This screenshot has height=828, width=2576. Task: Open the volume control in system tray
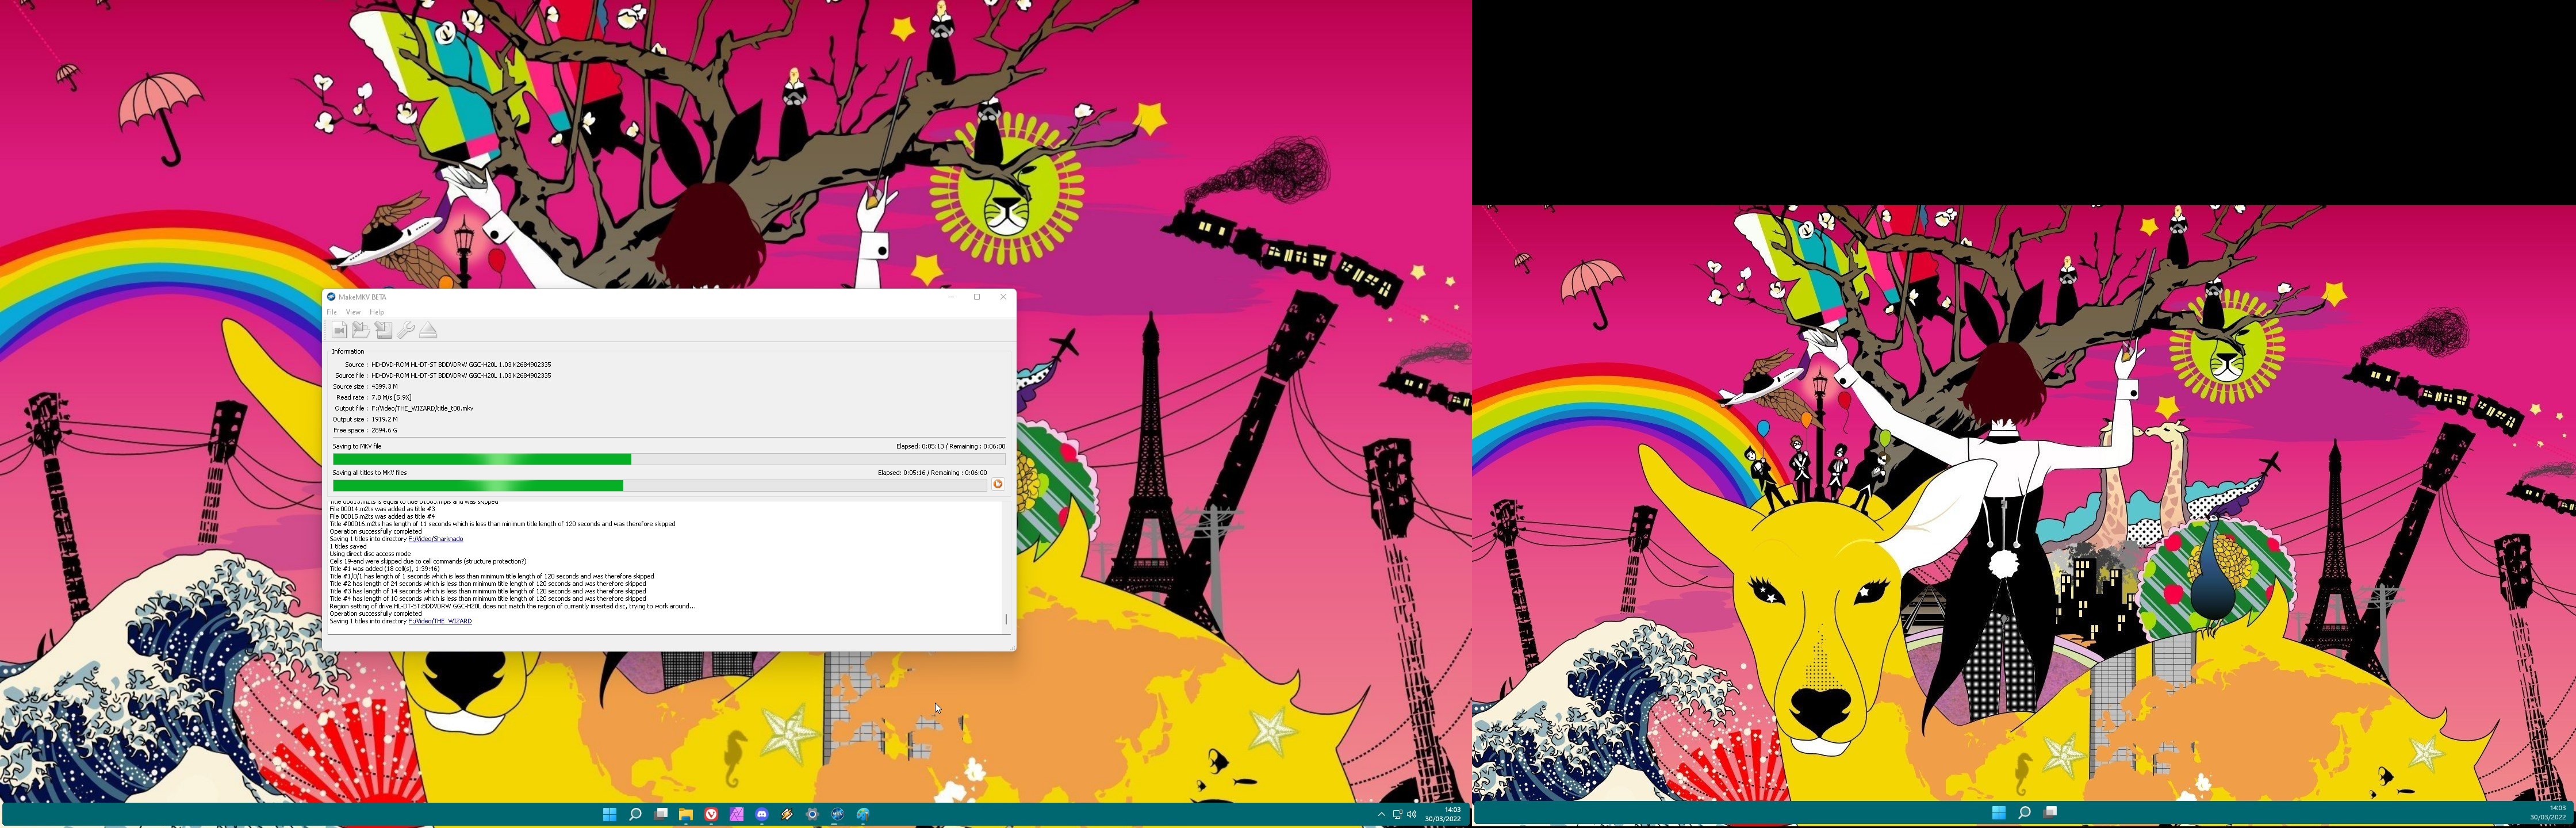[x=1411, y=814]
